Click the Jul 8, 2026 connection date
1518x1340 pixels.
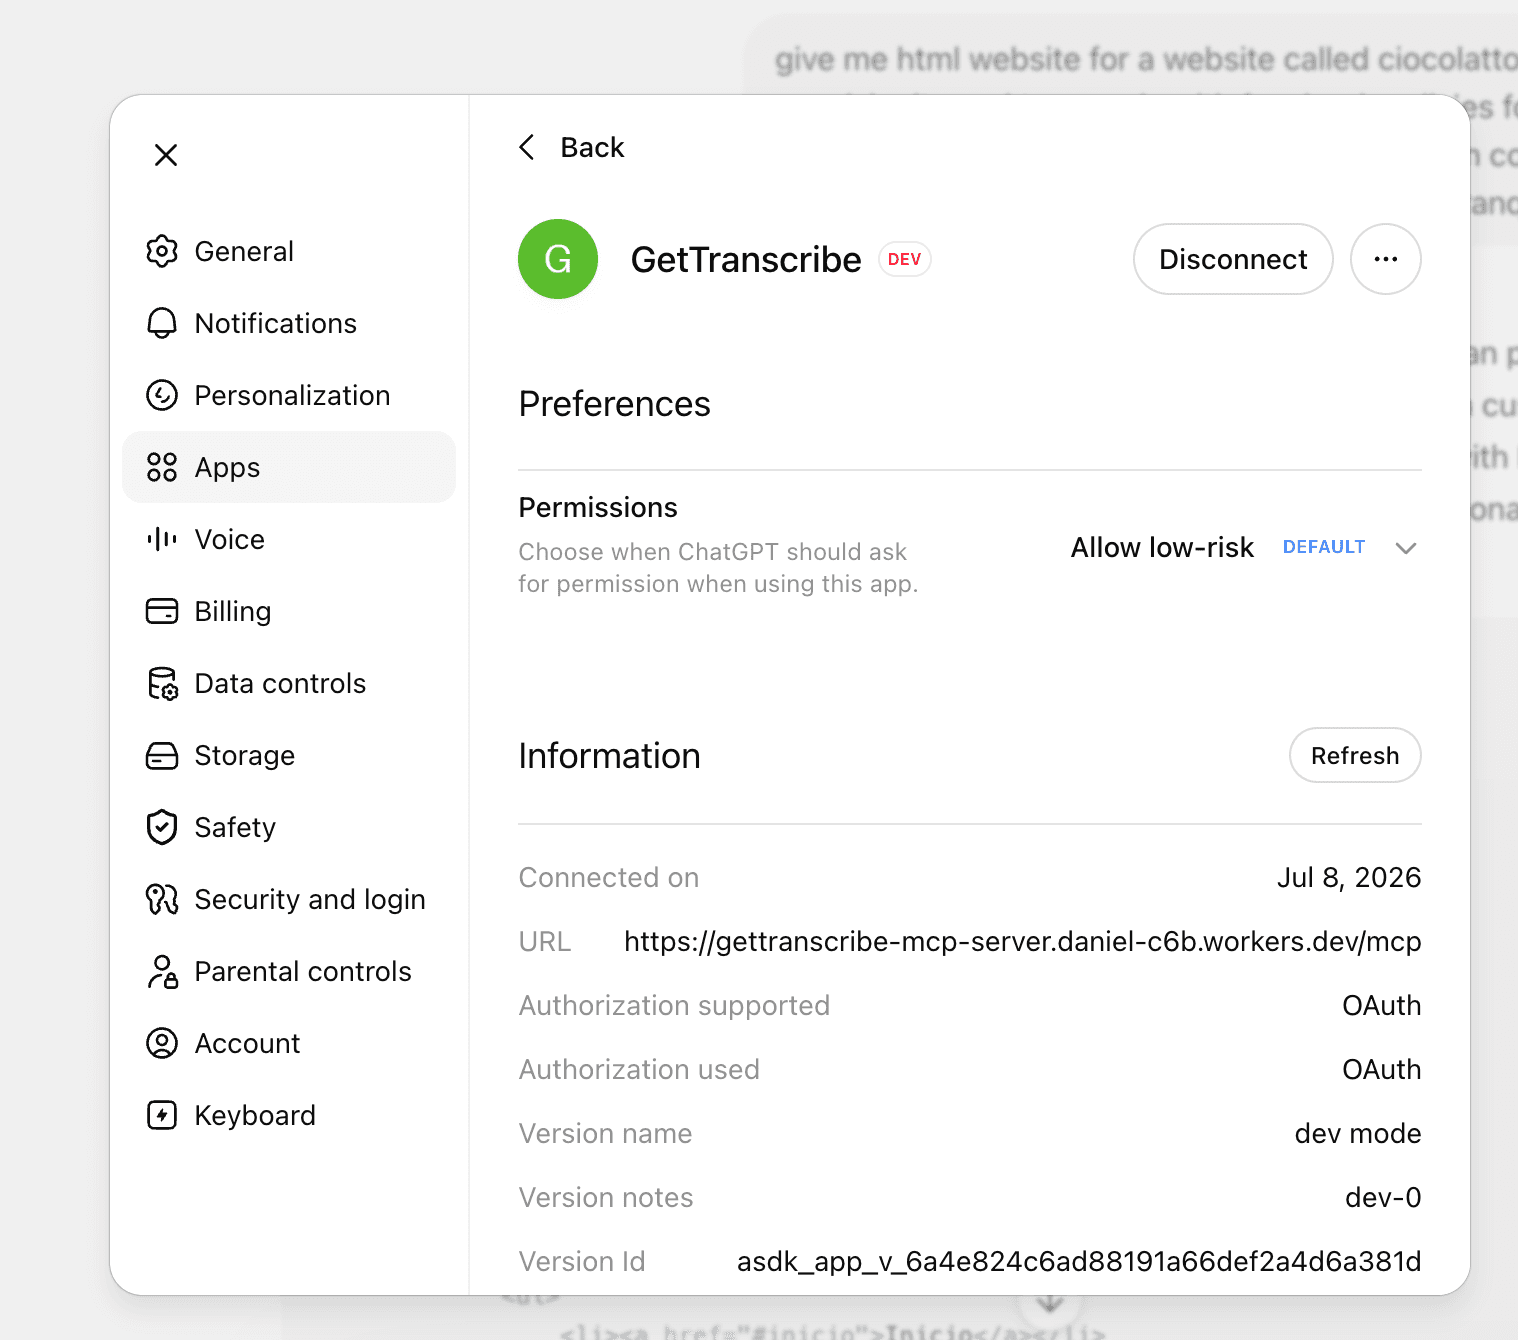click(x=1349, y=877)
